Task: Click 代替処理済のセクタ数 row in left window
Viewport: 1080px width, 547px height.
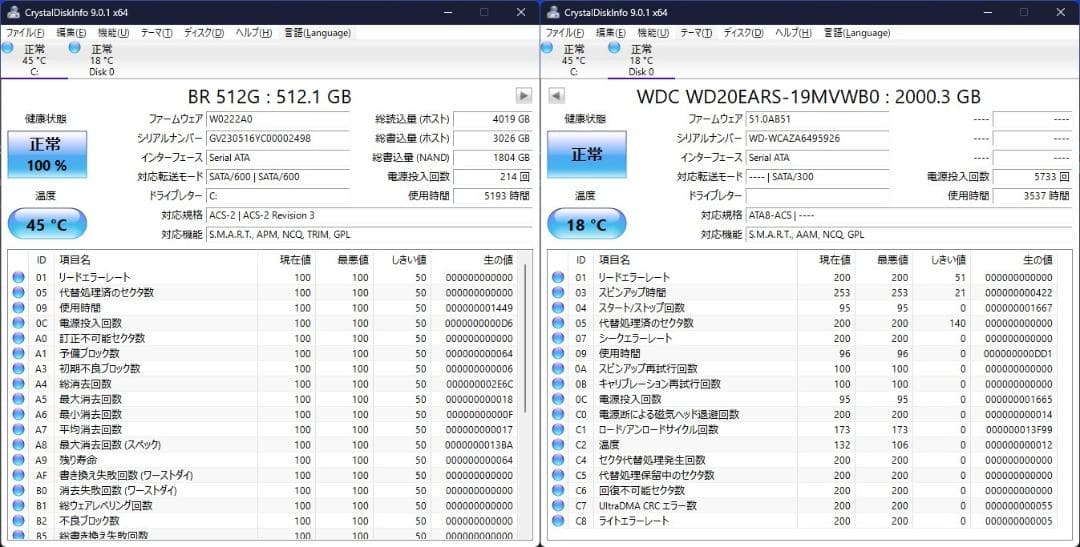Action: (265, 293)
